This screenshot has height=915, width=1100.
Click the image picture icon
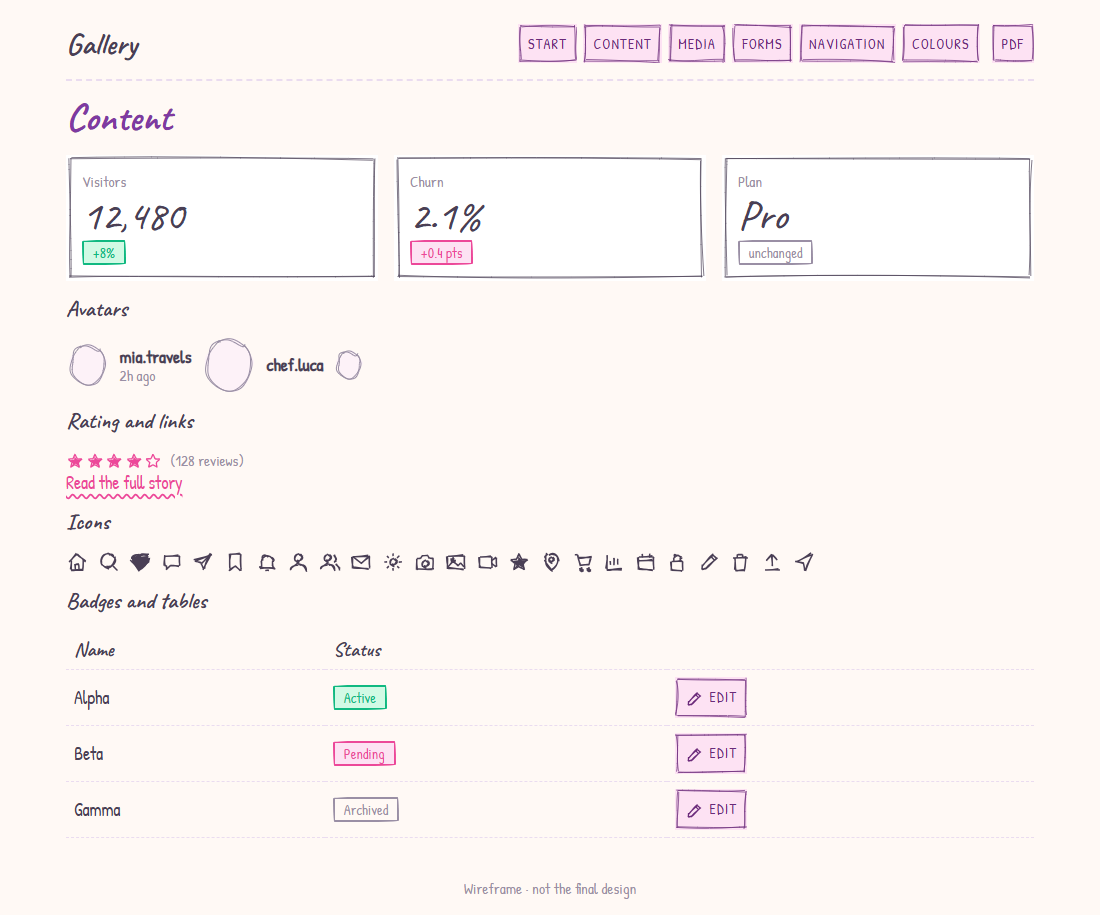456,562
